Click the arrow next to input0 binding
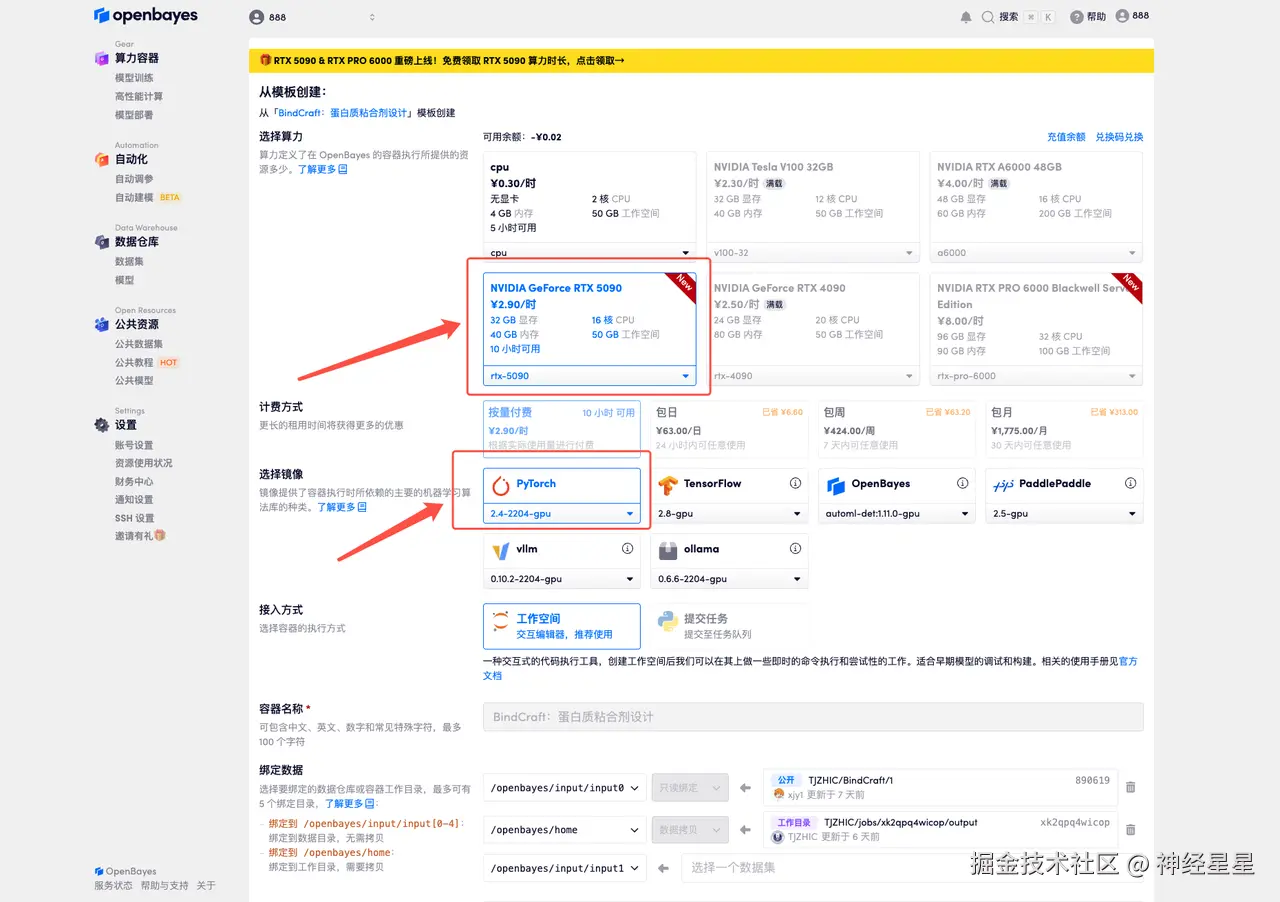 click(745, 788)
